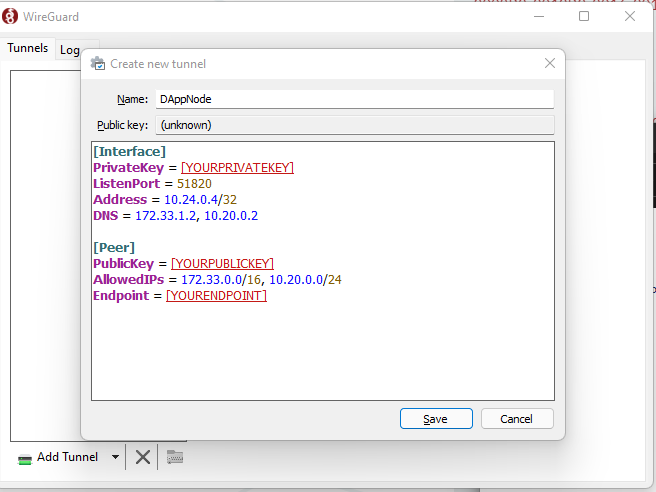656x492 pixels.
Task: Save the new tunnel configuration
Action: pos(436,419)
